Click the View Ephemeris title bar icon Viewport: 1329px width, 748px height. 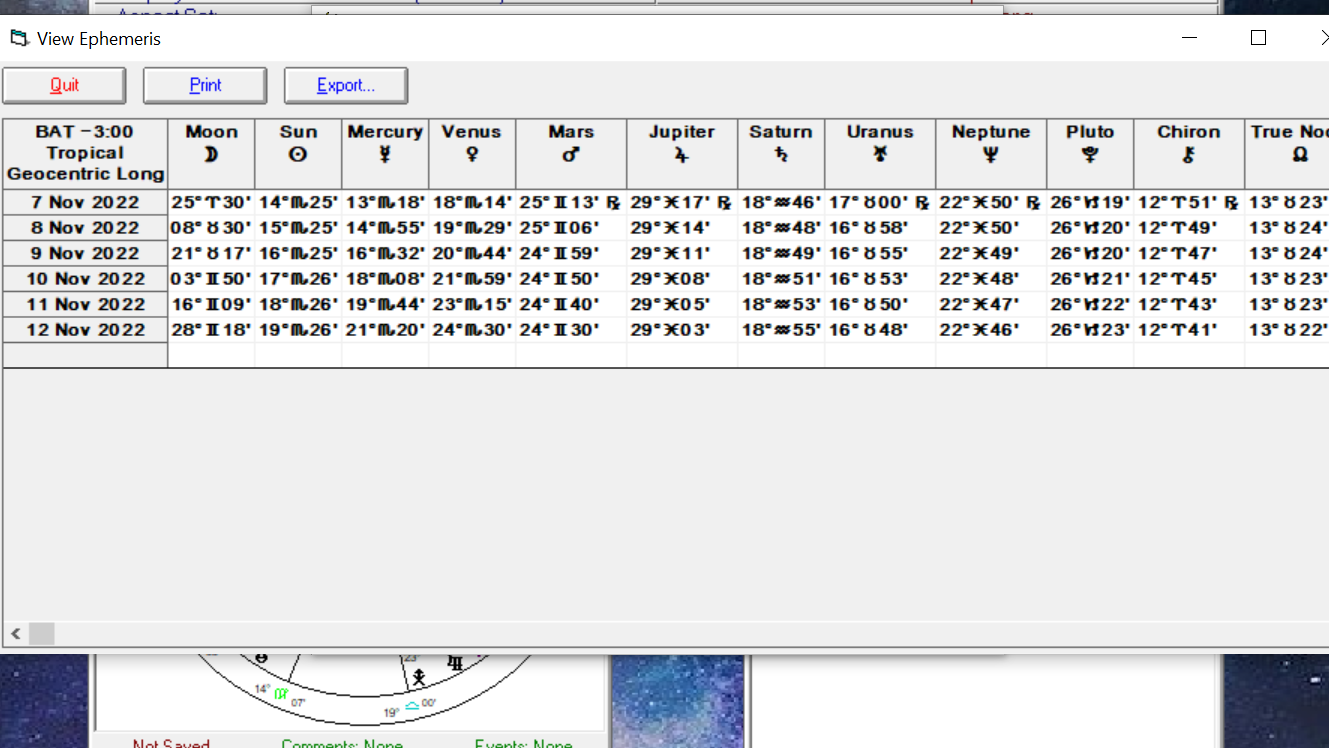pos(19,39)
